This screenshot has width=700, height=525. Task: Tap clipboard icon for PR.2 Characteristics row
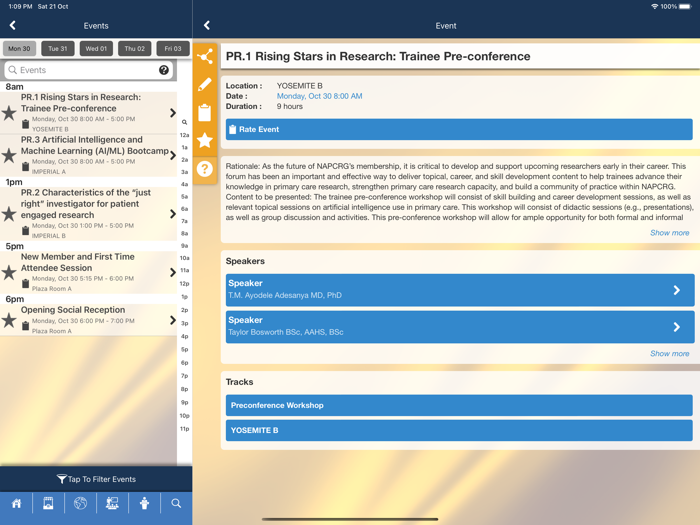click(25, 231)
